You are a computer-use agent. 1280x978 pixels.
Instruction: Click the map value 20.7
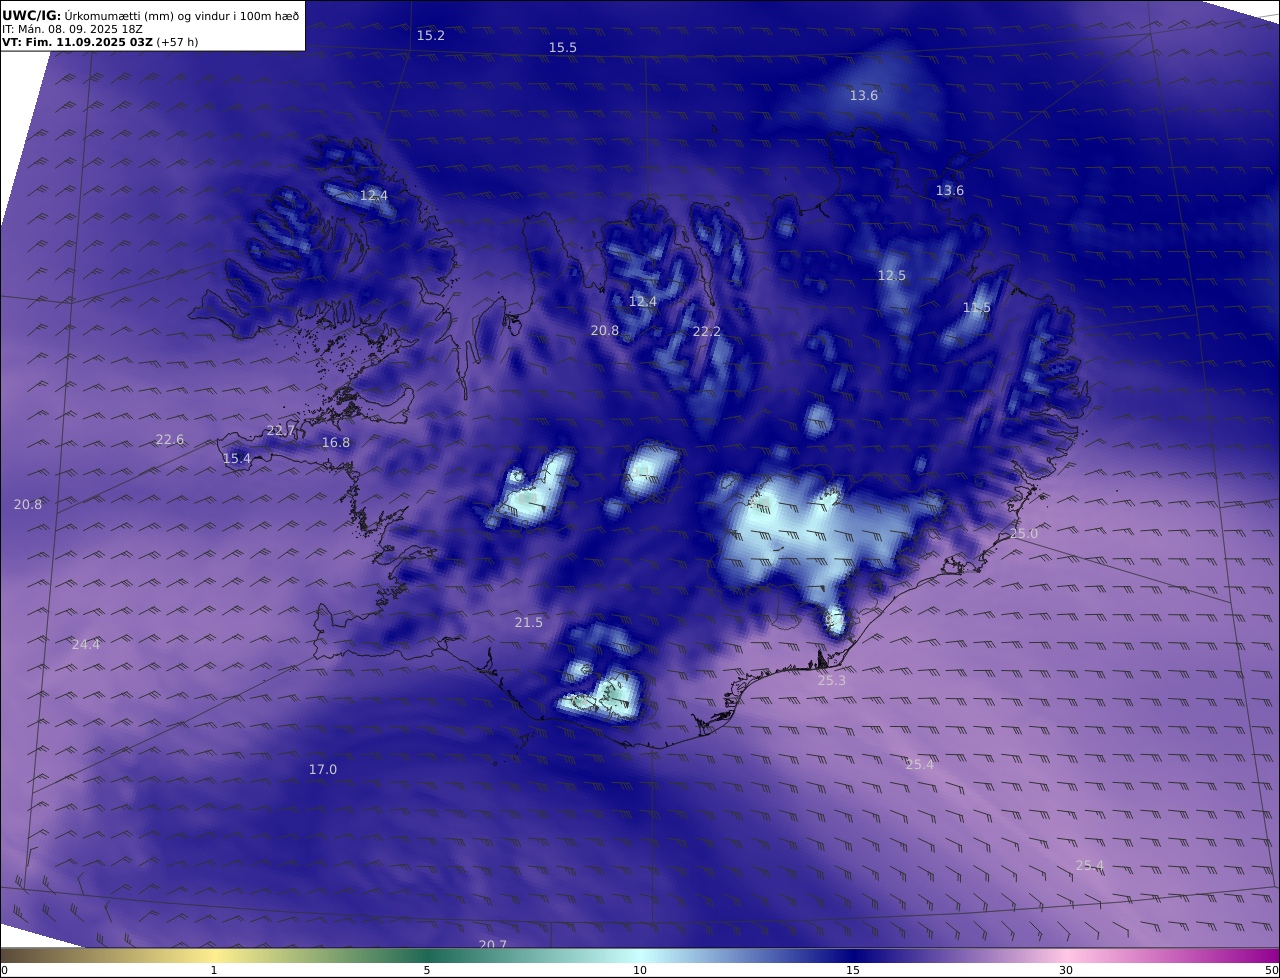[x=493, y=944]
